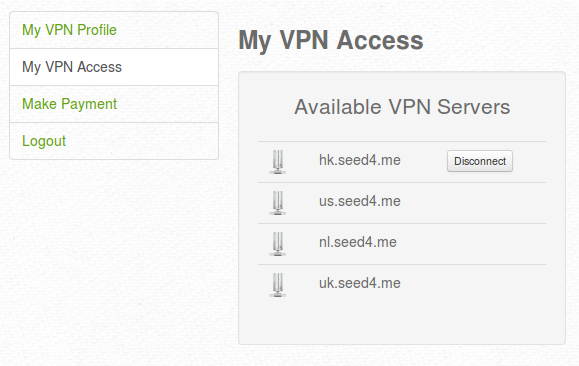This screenshot has width=579, height=366.
Task: Click the My VPN Access page heading
Action: click(331, 40)
